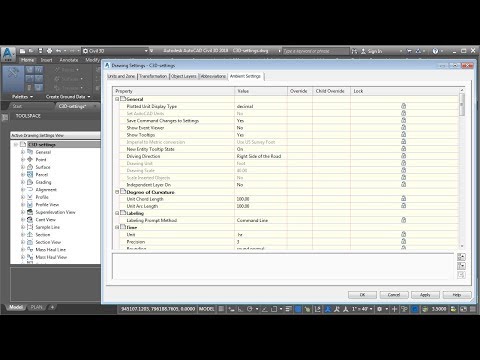Click the Cancel button
This screenshot has height=360, width=480.
[394, 295]
